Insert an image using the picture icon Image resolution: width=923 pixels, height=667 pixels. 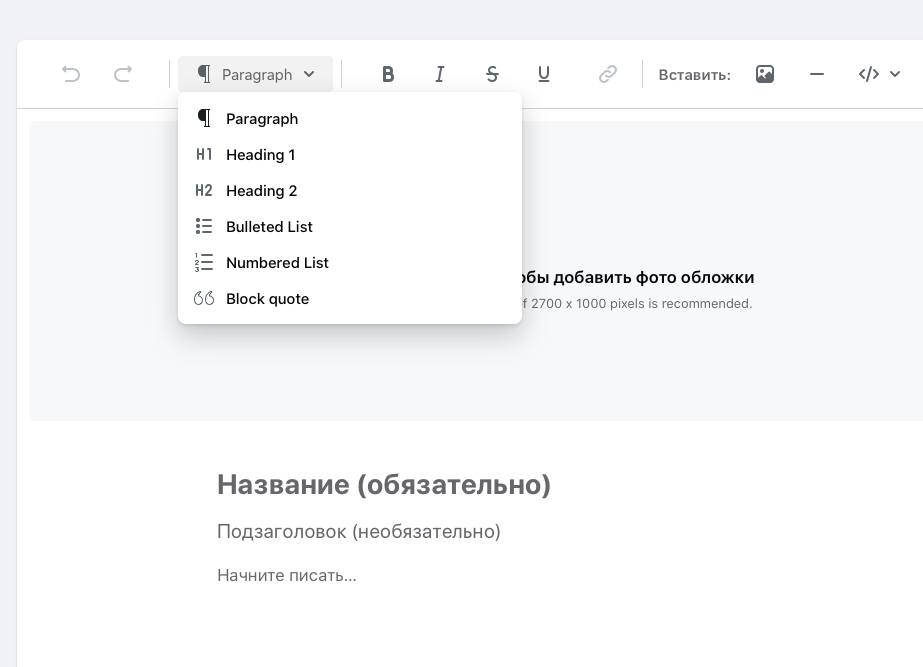click(765, 74)
